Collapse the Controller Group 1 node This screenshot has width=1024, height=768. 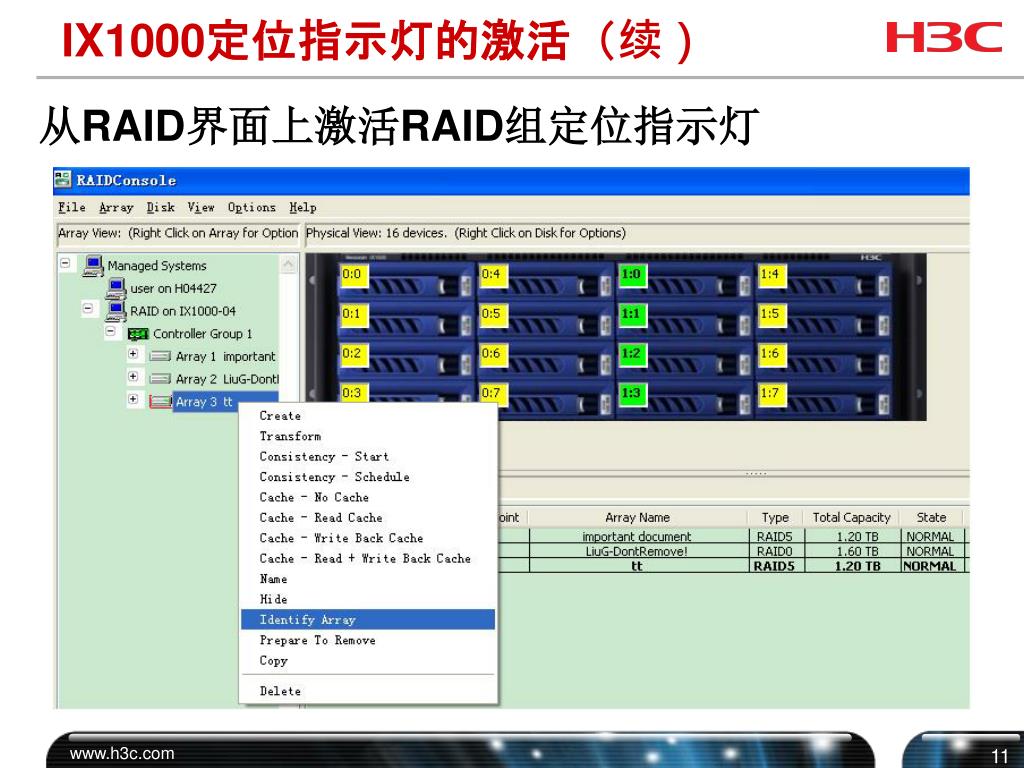pyautogui.click(x=111, y=332)
